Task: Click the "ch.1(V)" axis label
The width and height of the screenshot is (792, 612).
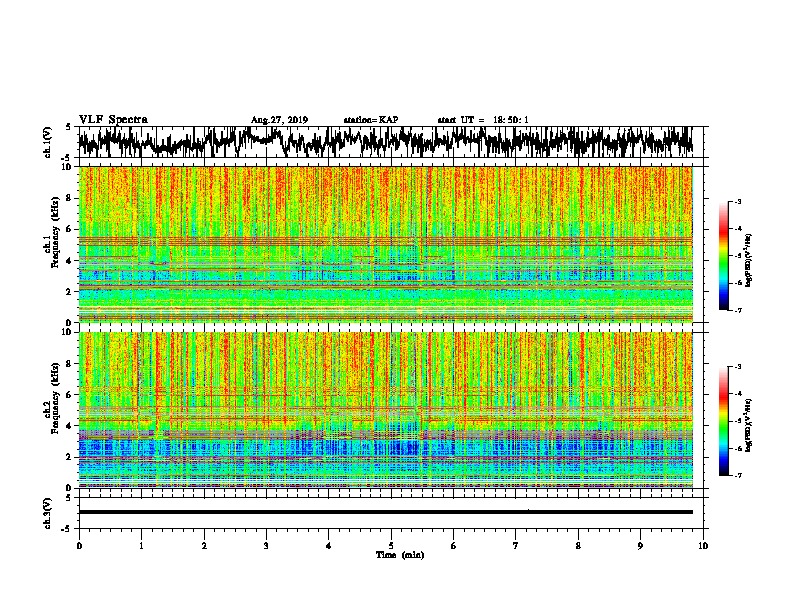Action: click(47, 142)
